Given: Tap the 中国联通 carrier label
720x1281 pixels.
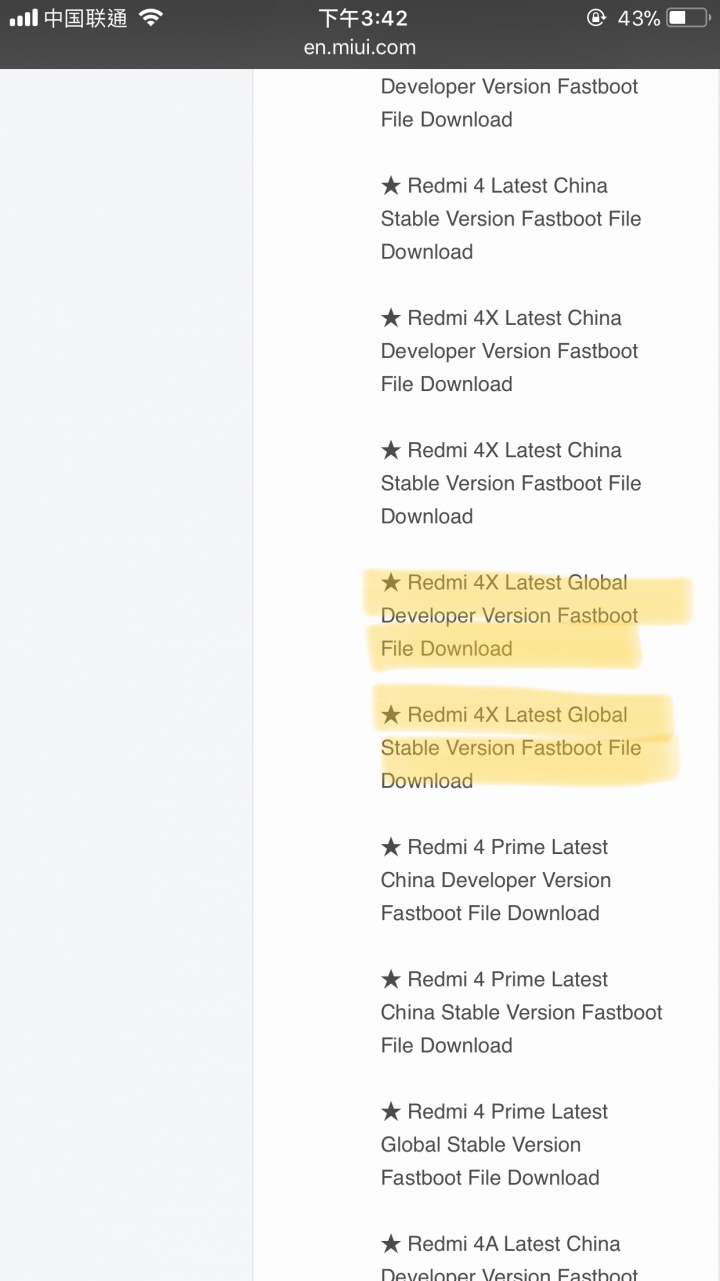Looking at the screenshot, I should coord(85,18).
